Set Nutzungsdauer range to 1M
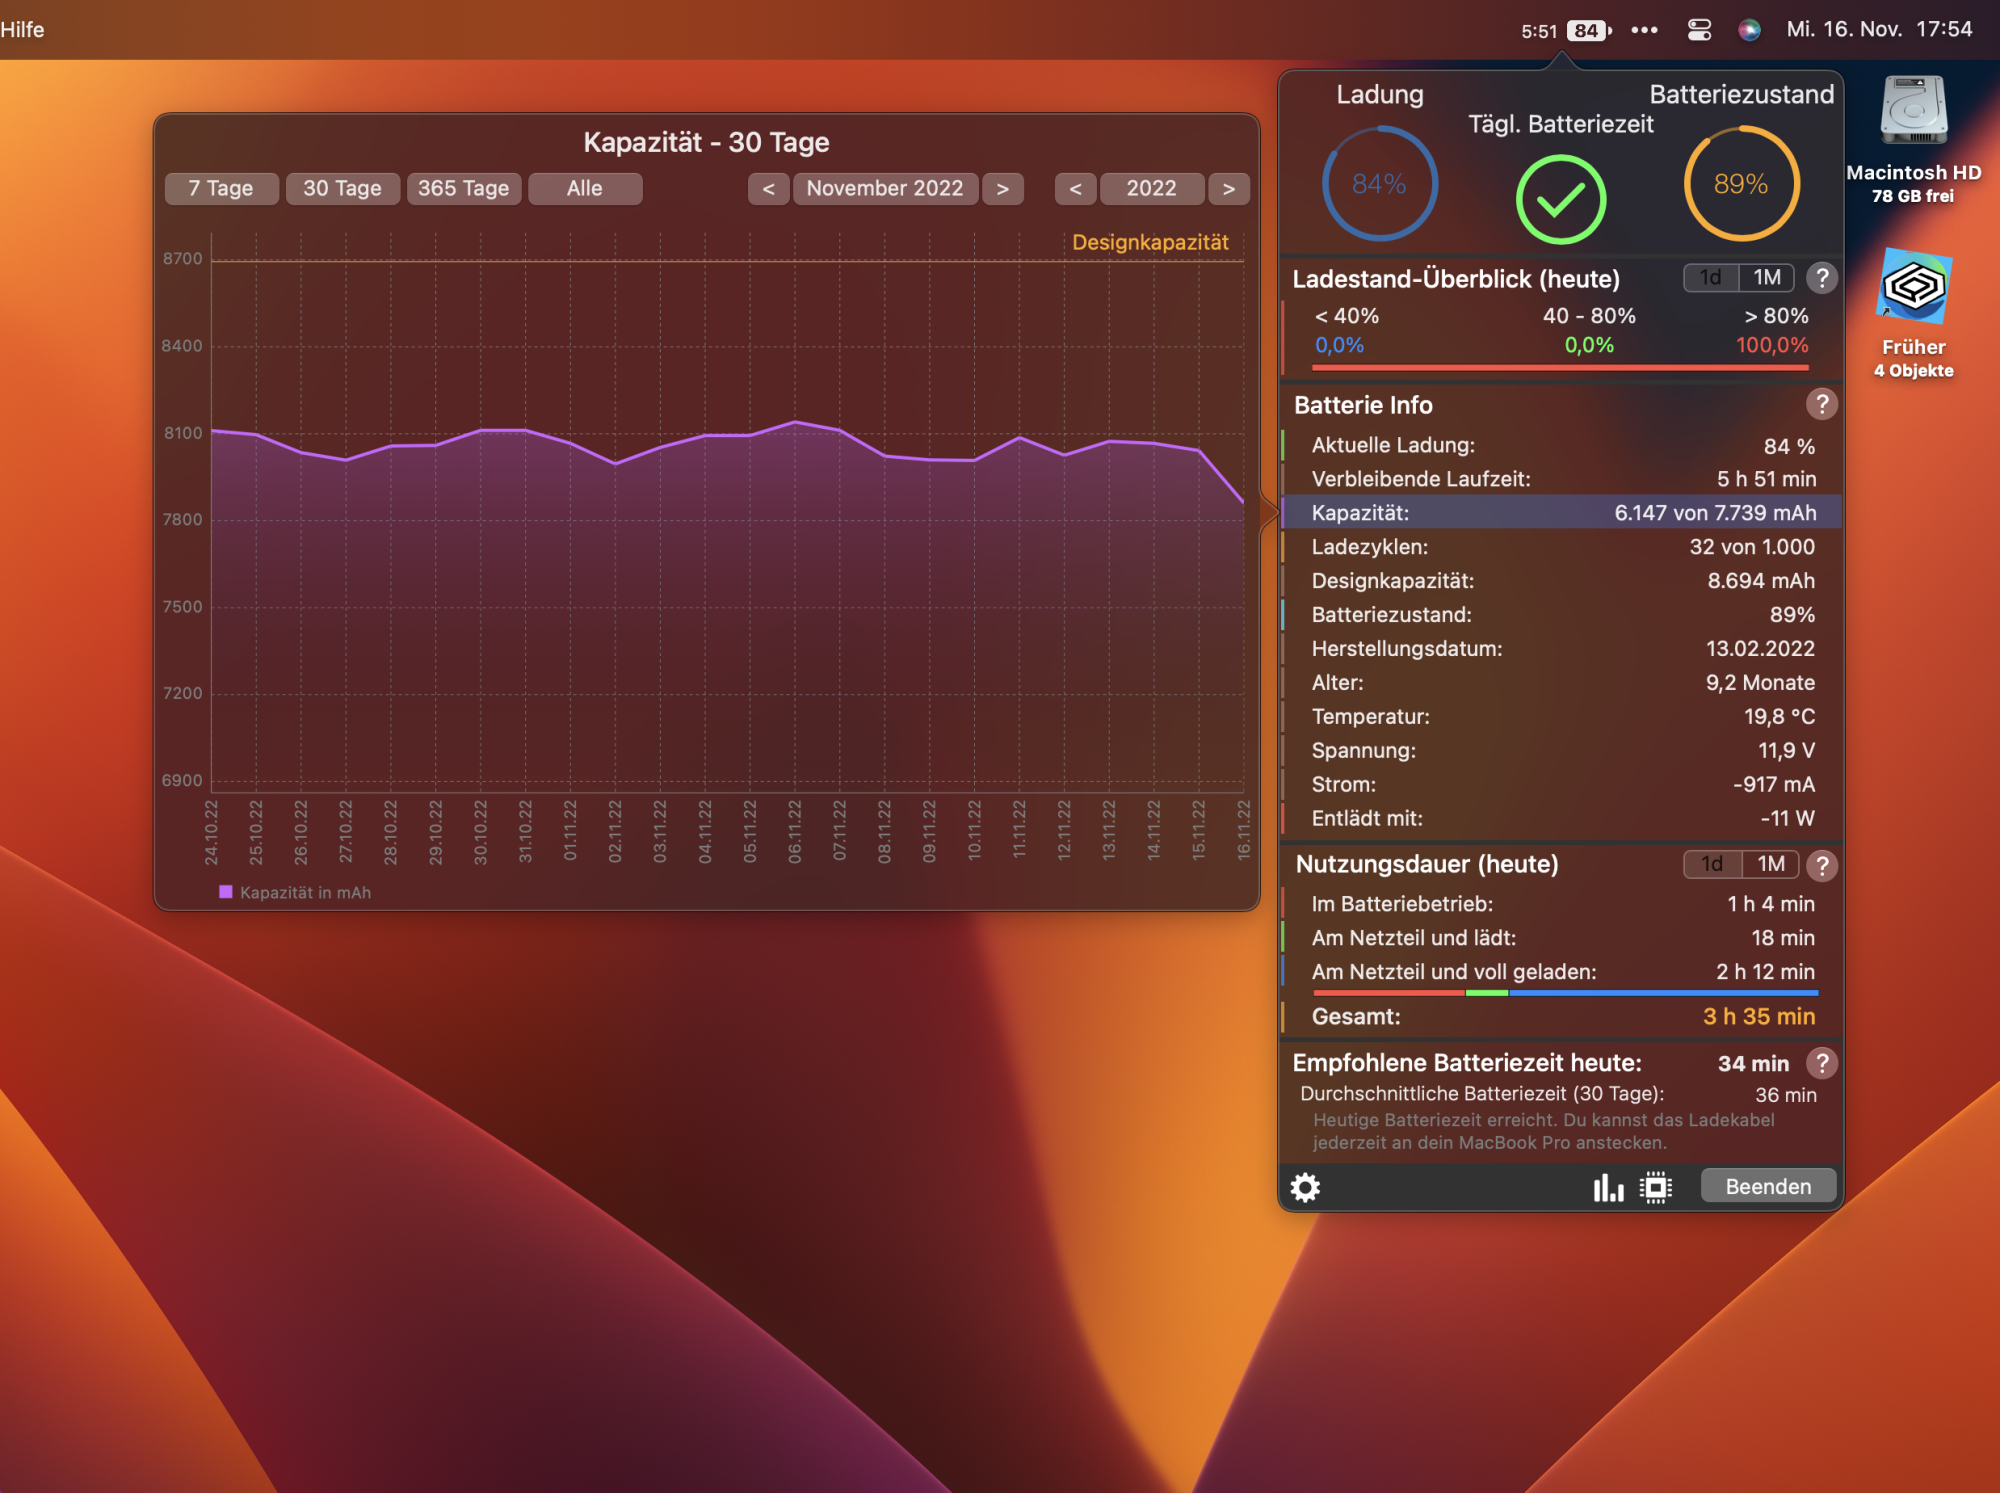The width and height of the screenshot is (2000, 1493). 1771,864
